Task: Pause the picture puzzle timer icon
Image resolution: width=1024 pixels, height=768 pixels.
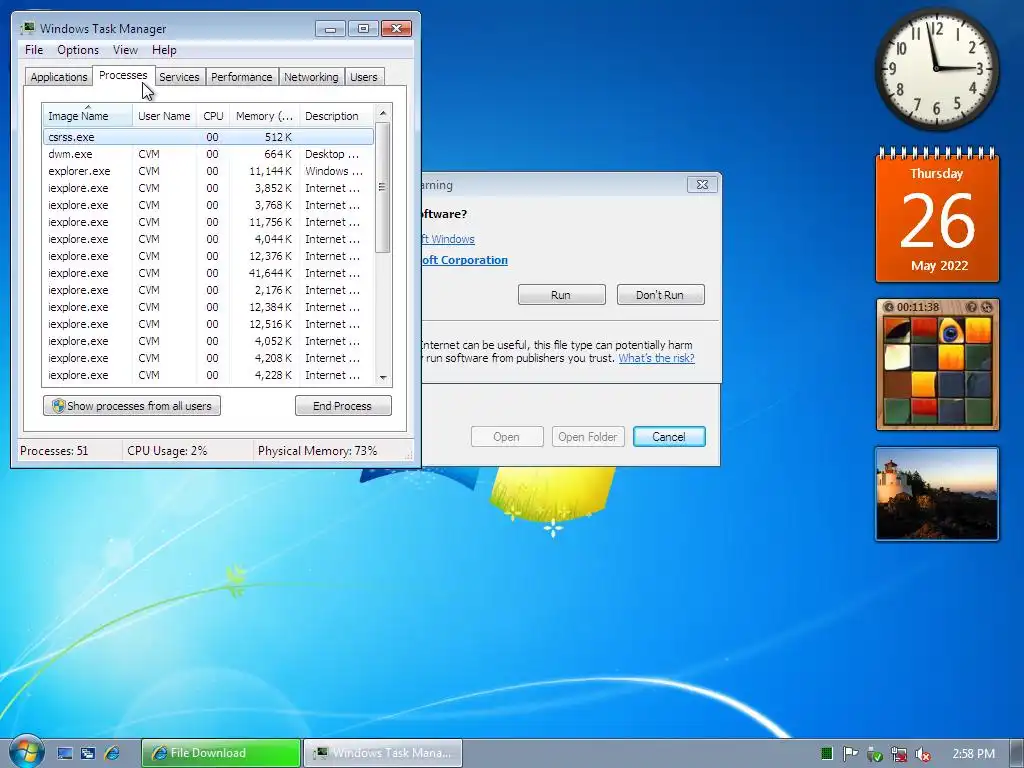Action: (x=888, y=307)
